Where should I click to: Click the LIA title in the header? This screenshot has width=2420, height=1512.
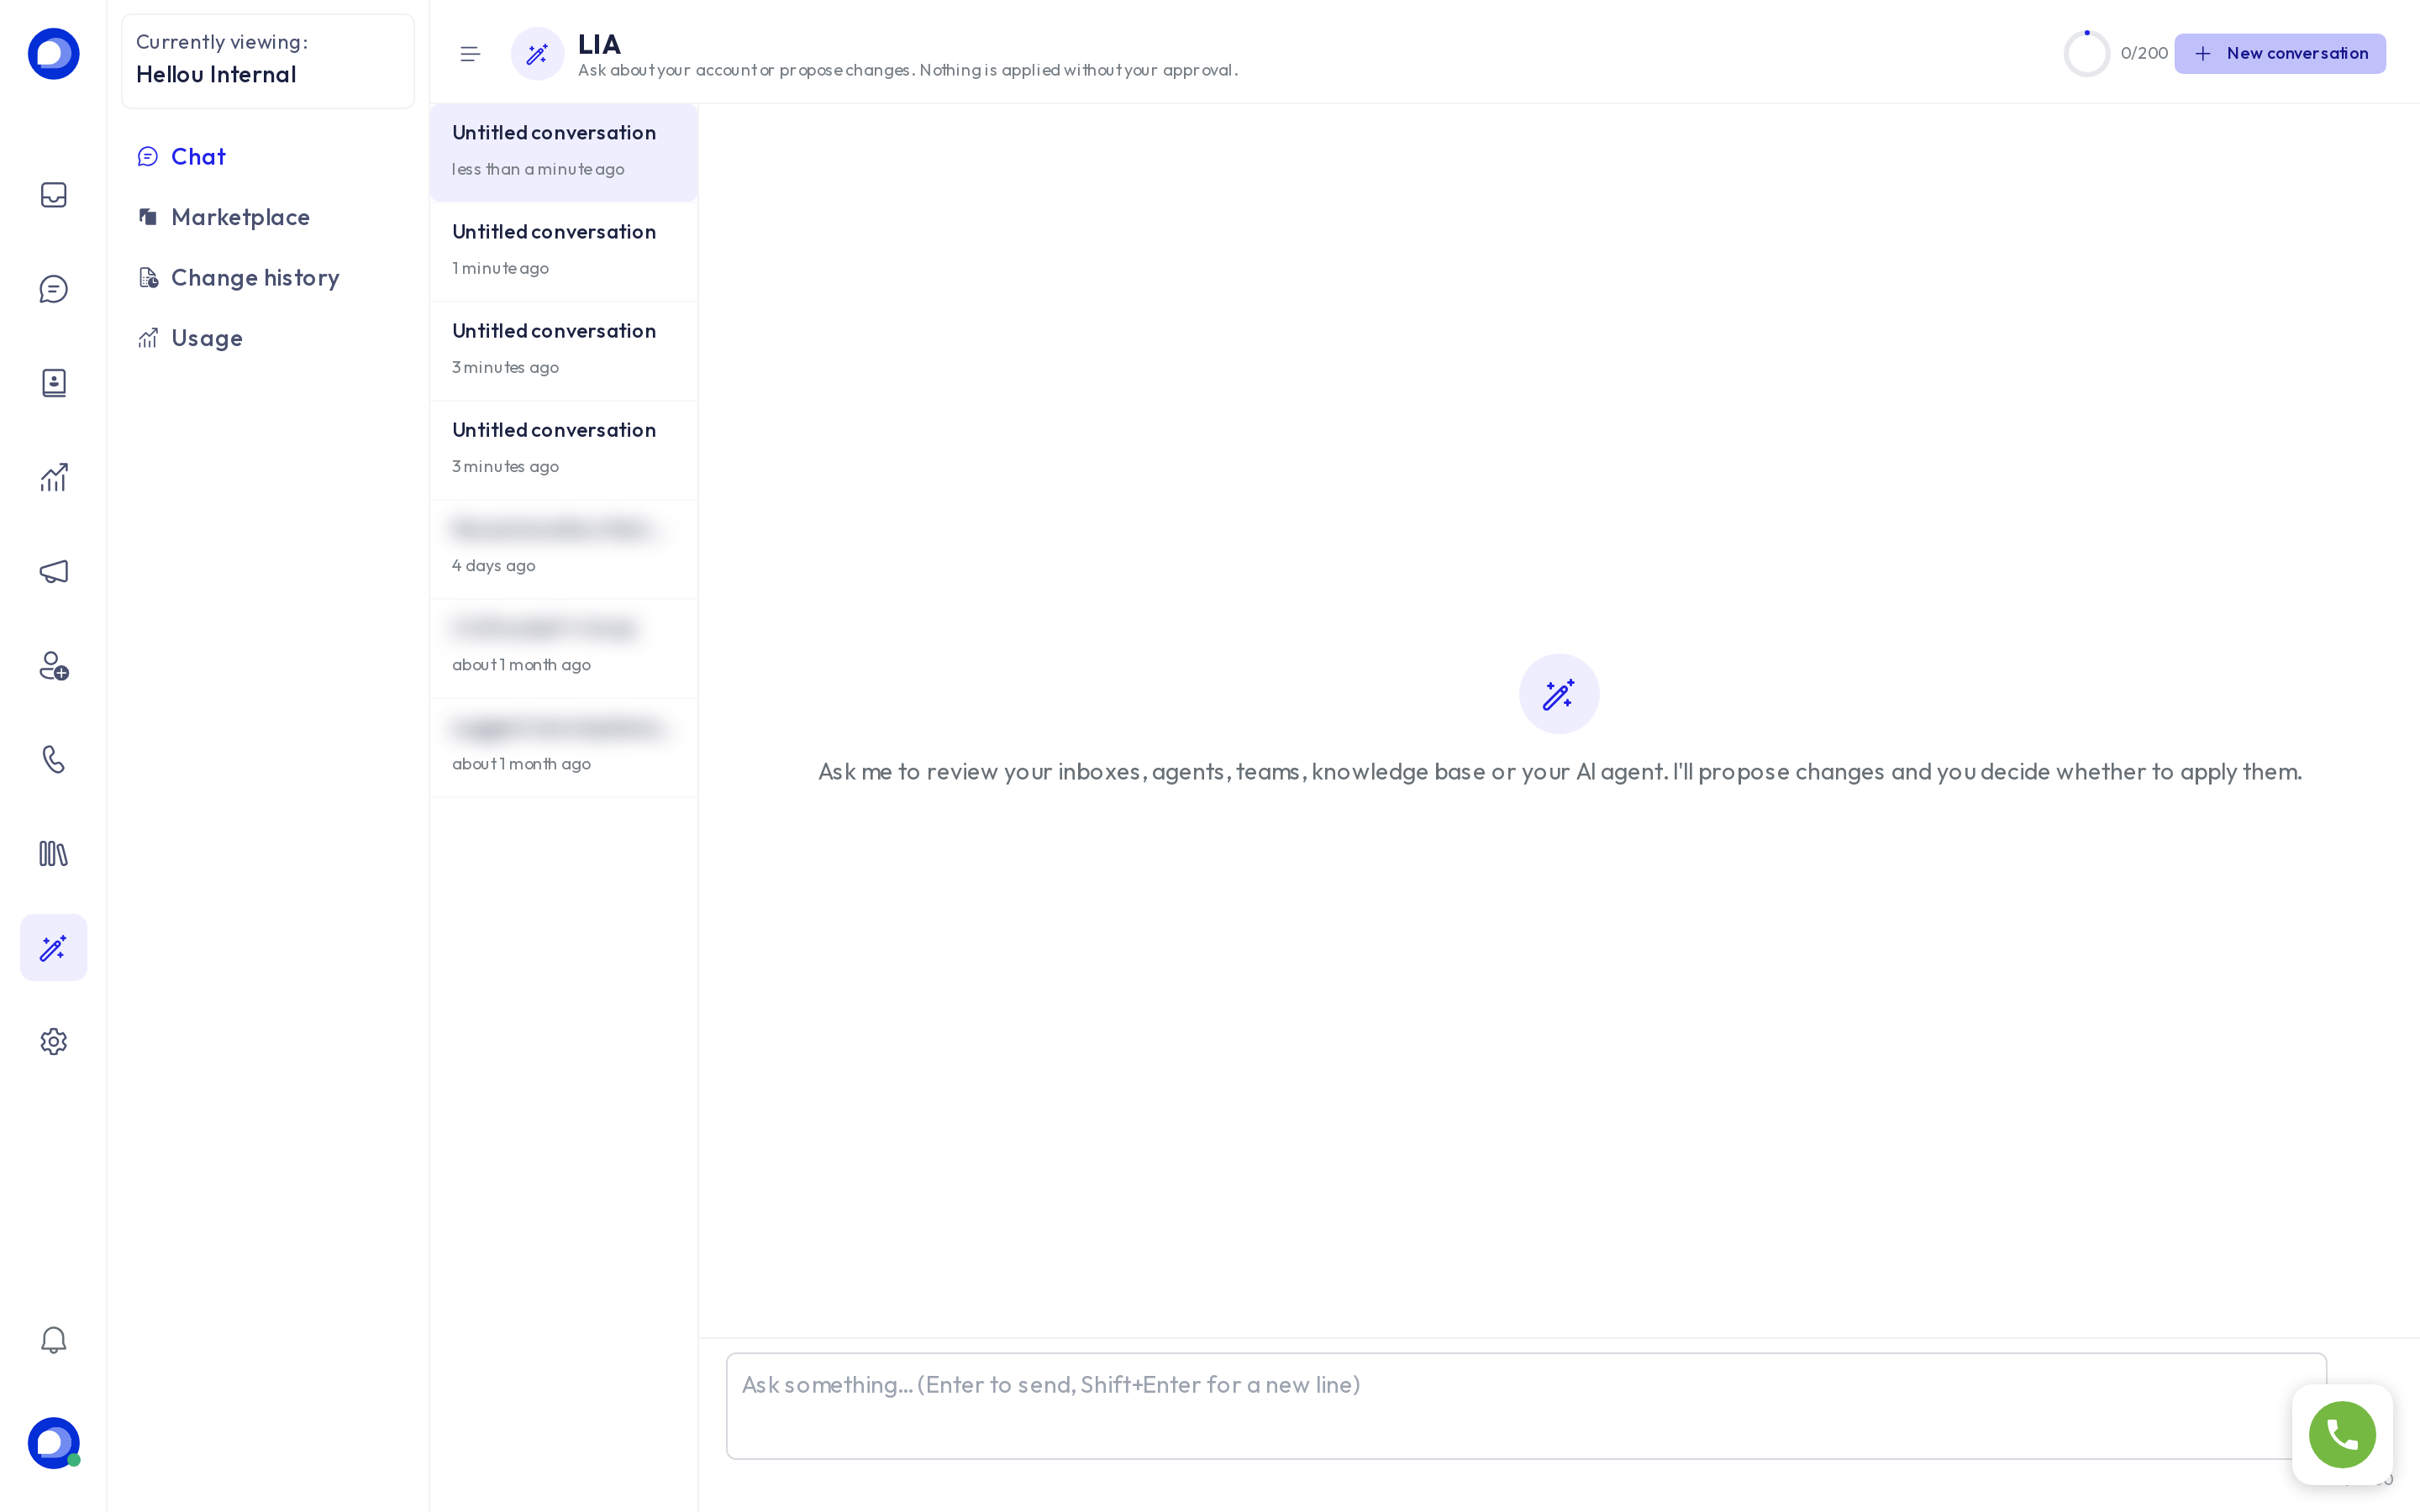coord(599,44)
